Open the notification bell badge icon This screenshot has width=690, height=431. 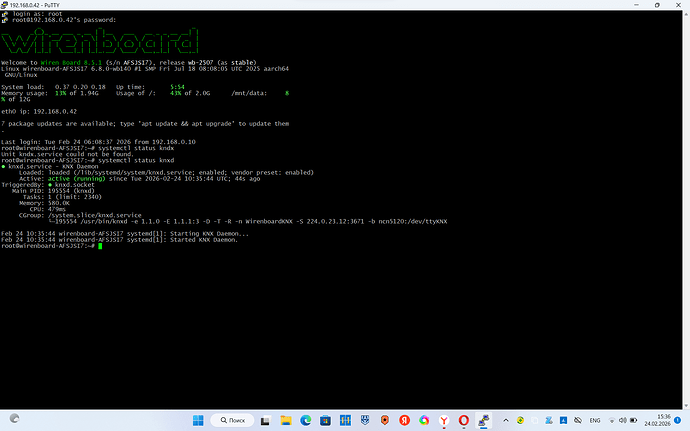tap(678, 420)
